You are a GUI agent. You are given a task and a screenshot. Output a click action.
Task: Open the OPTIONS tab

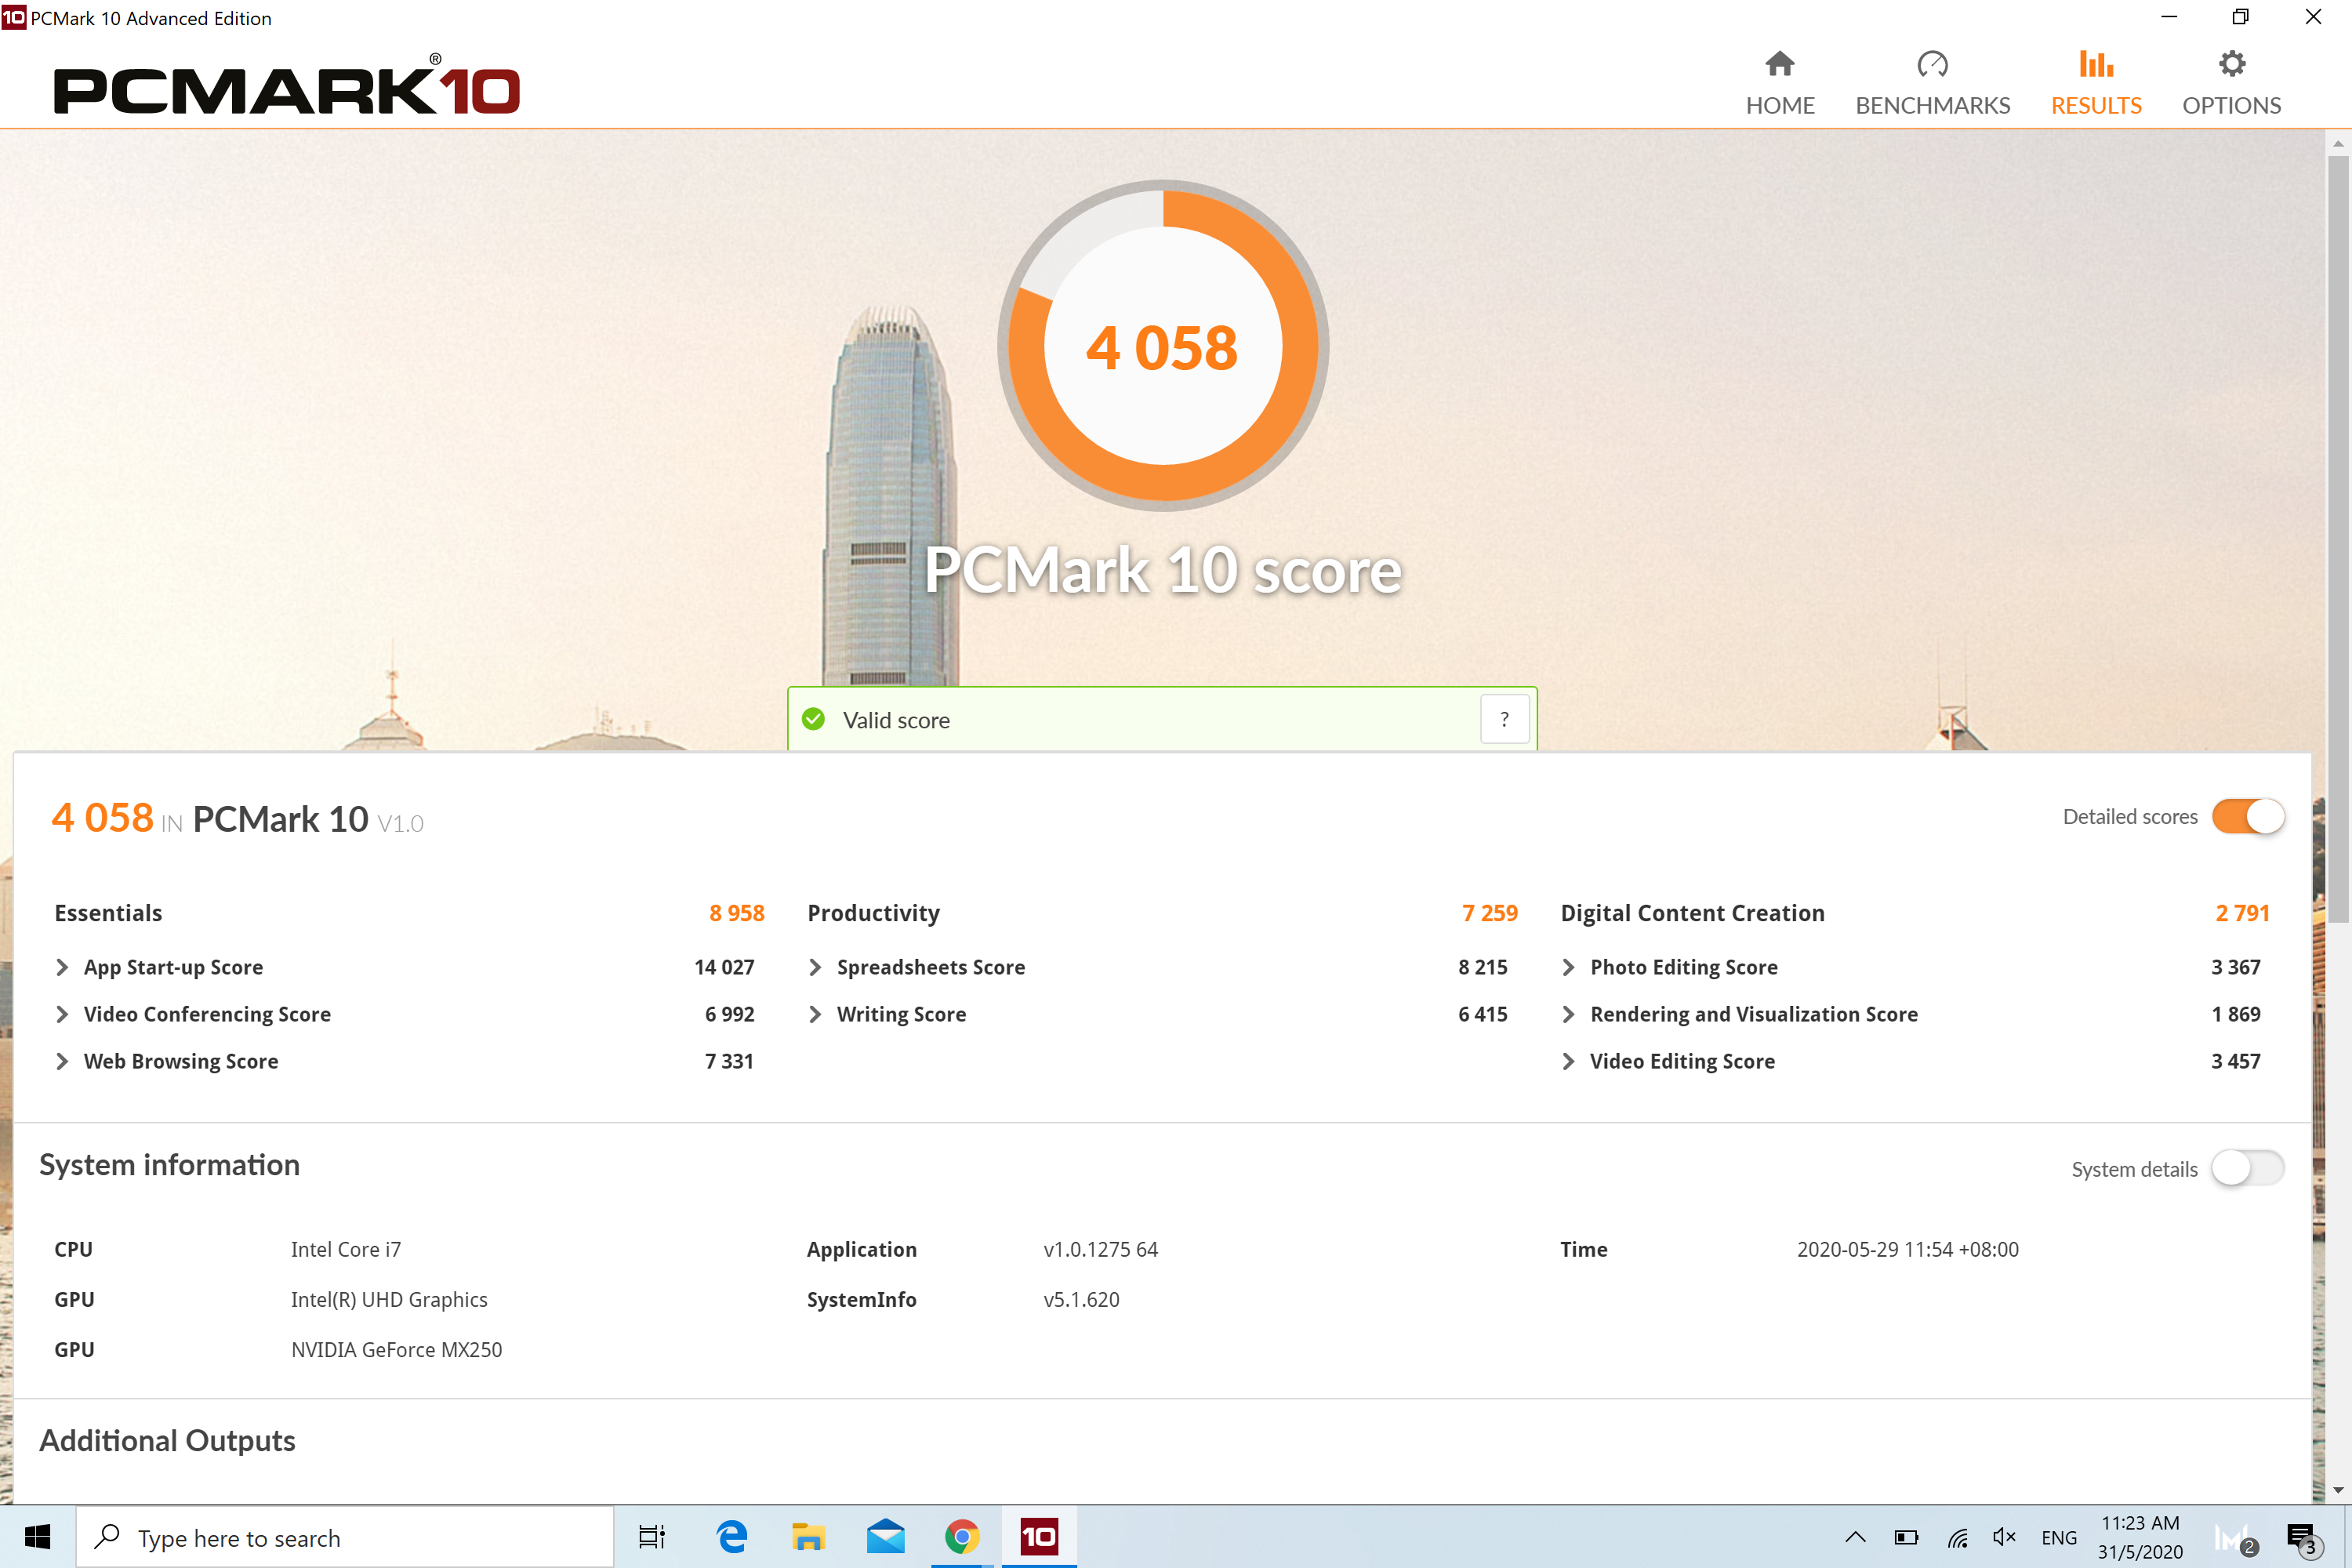pyautogui.click(x=2231, y=84)
